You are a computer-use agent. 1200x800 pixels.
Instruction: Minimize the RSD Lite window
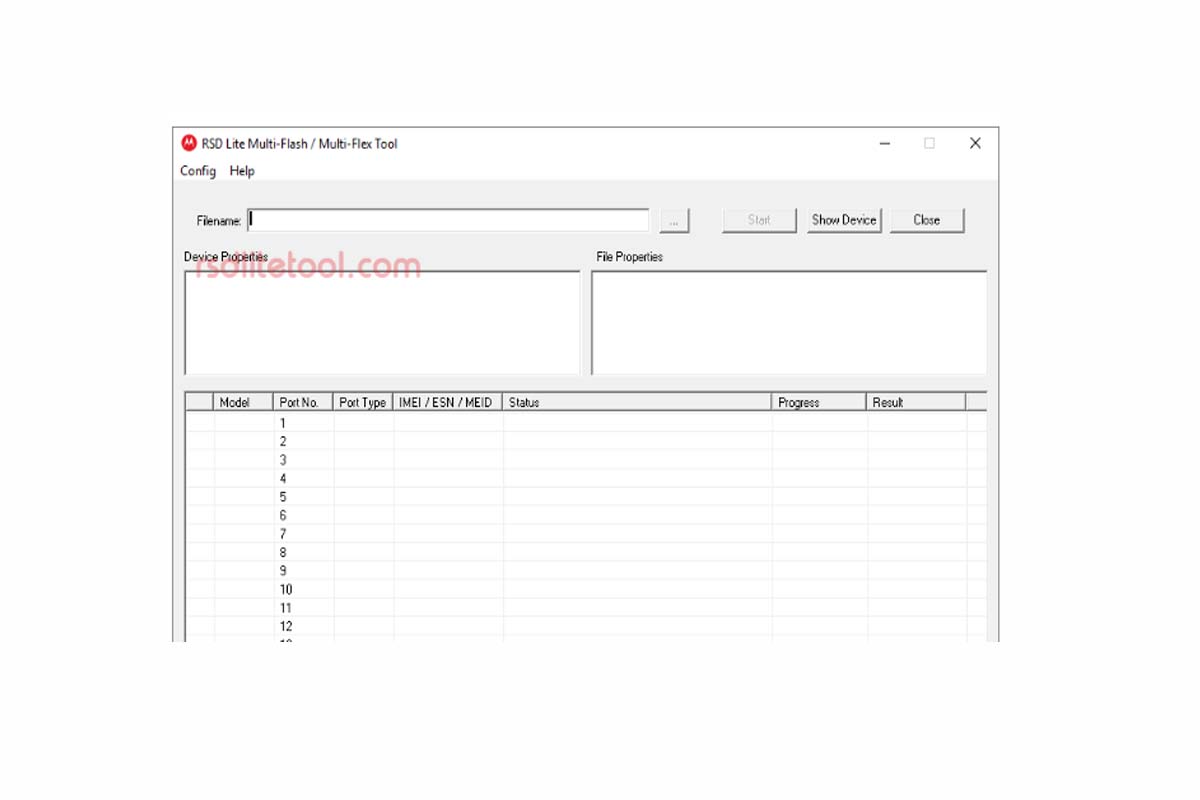tap(884, 143)
